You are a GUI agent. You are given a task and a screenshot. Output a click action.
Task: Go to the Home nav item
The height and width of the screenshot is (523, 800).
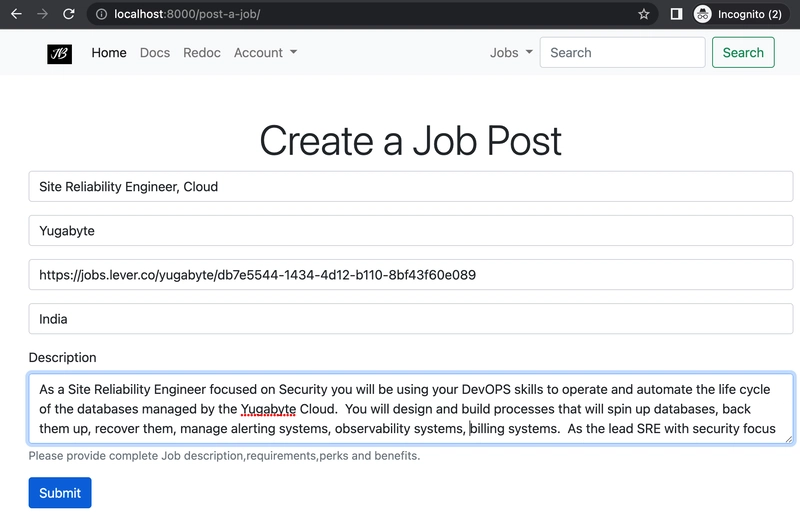click(109, 53)
